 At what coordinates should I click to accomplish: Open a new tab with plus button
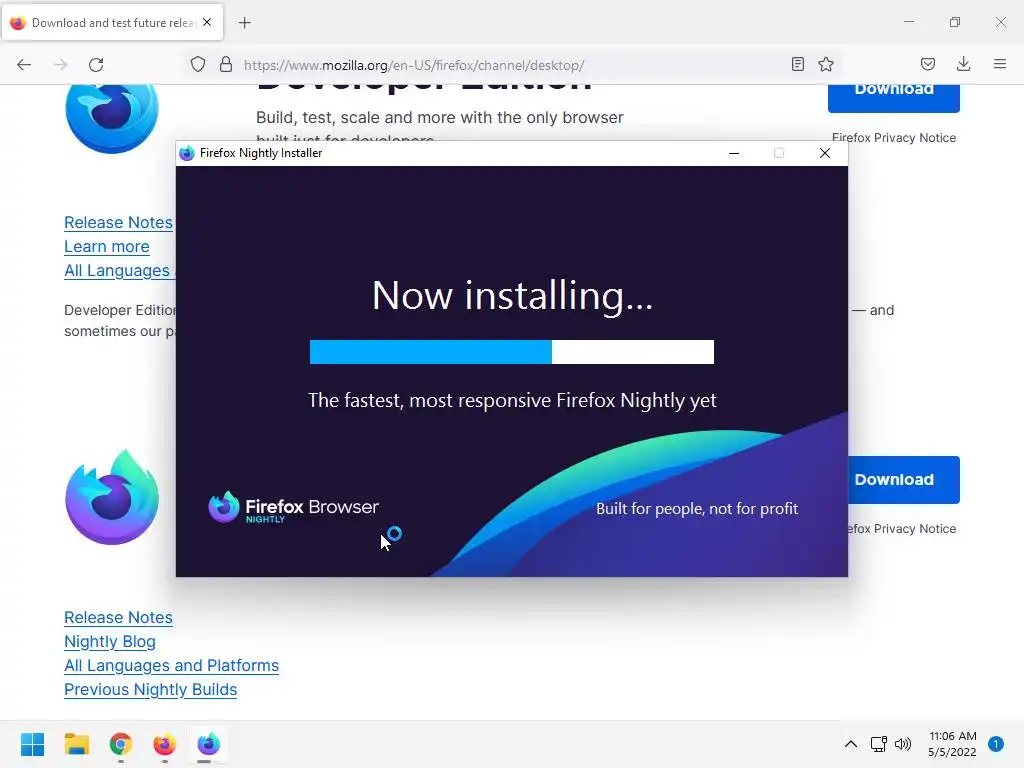pyautogui.click(x=244, y=23)
